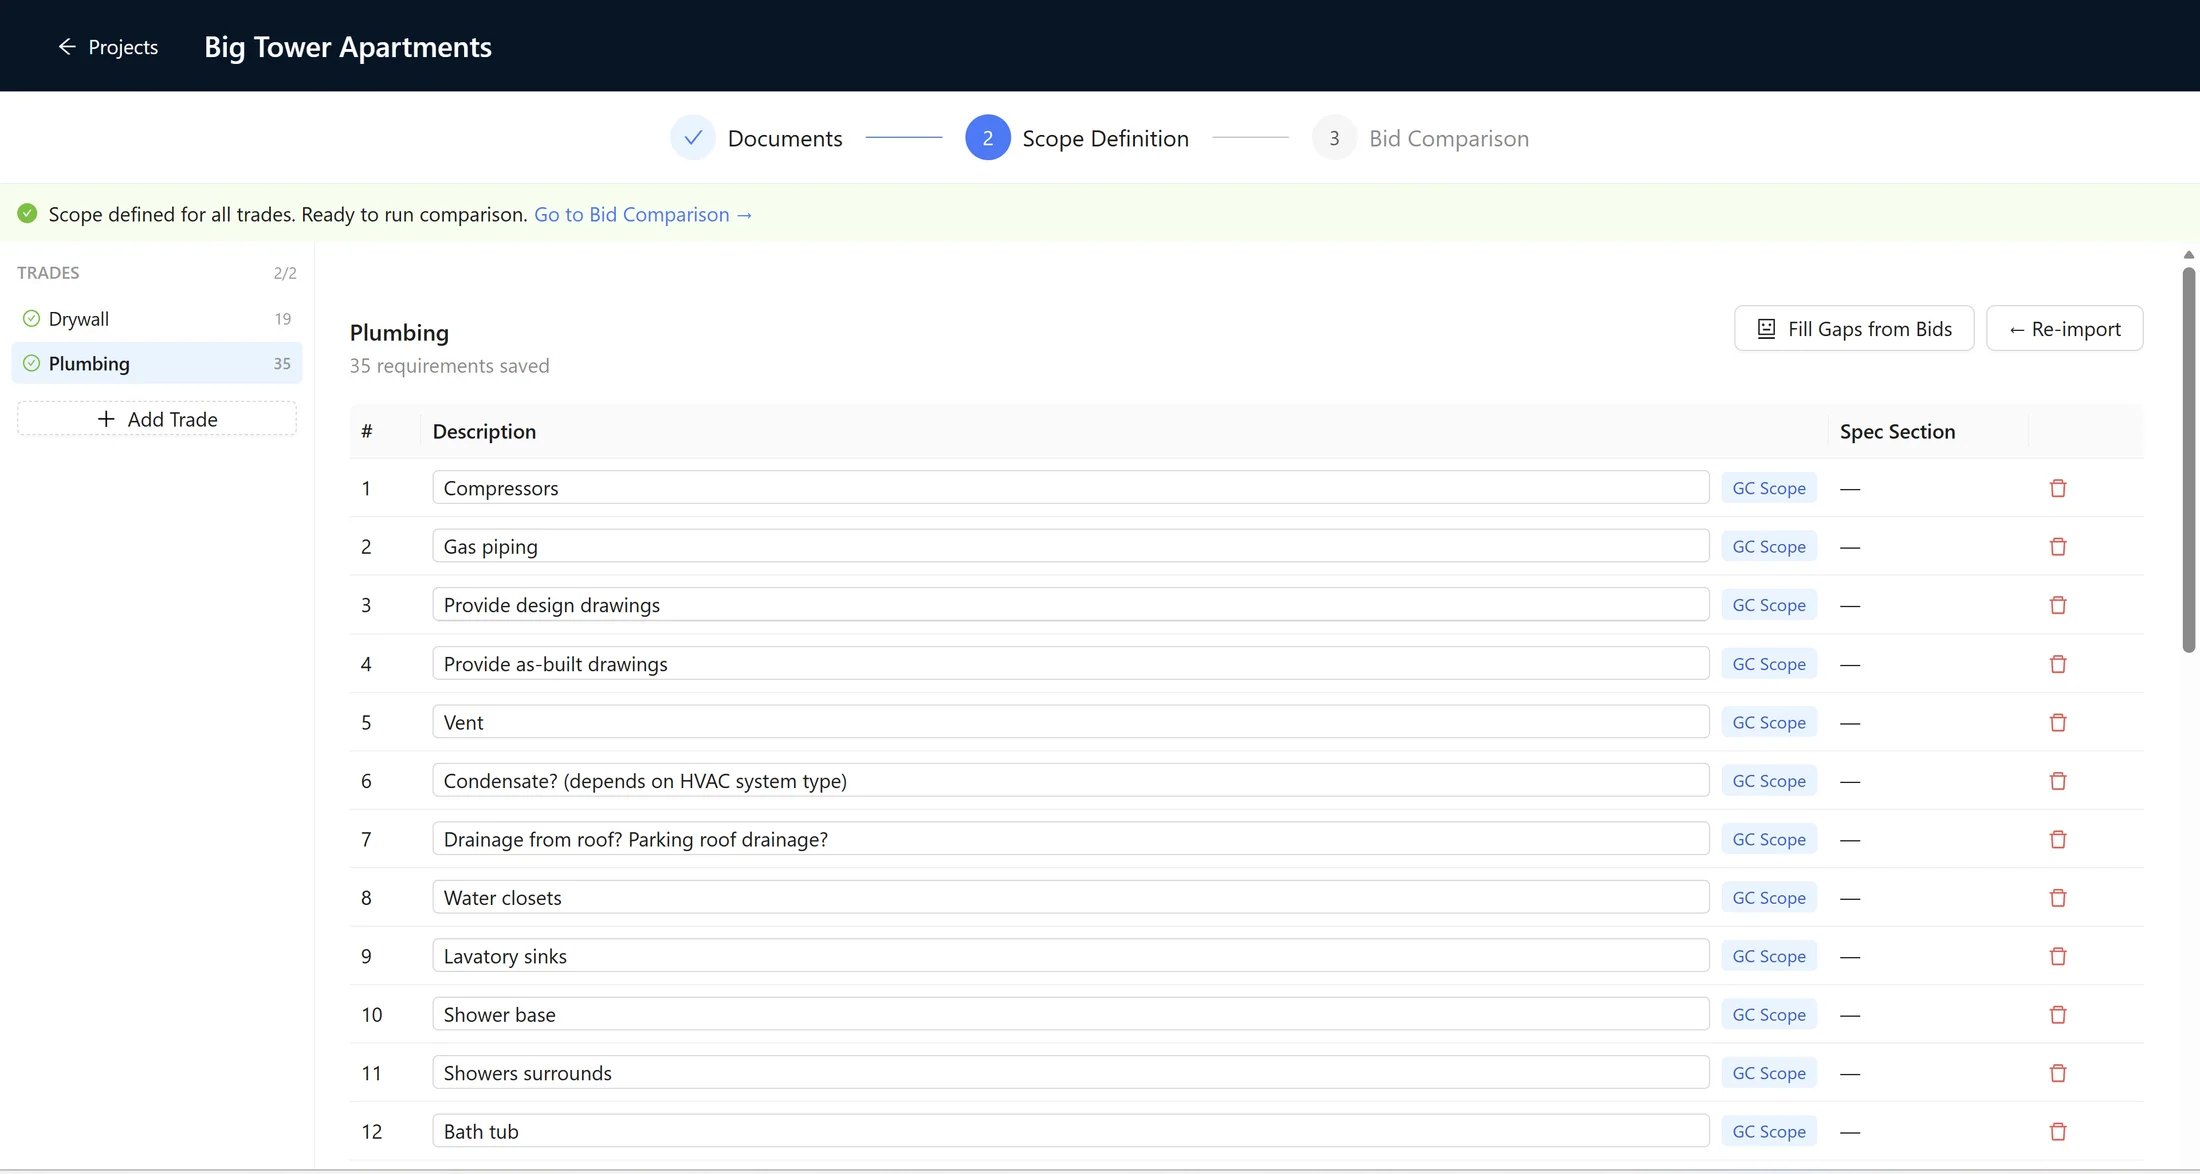
Task: Edit the Provide design drawings field
Action: 1071,605
